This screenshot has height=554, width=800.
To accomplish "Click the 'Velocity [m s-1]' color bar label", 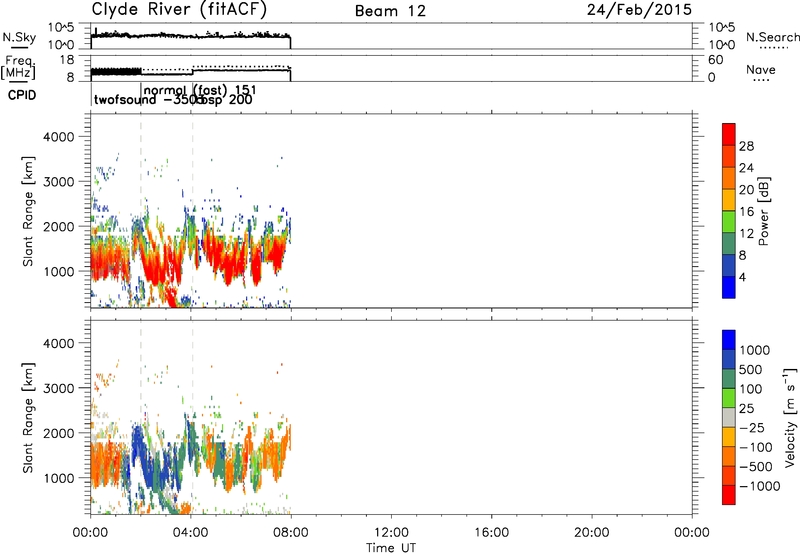I will pyautogui.click(x=790, y=417).
